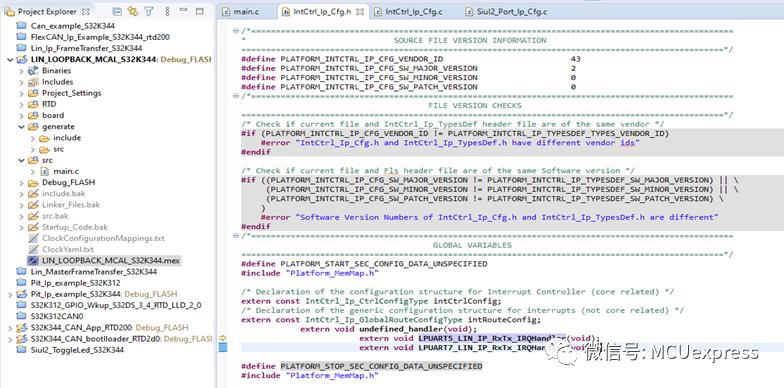Click the LIN_LOOPBACK_MCAL_S32K344.mex file icon
This screenshot has height=388, width=784.
tap(33, 260)
